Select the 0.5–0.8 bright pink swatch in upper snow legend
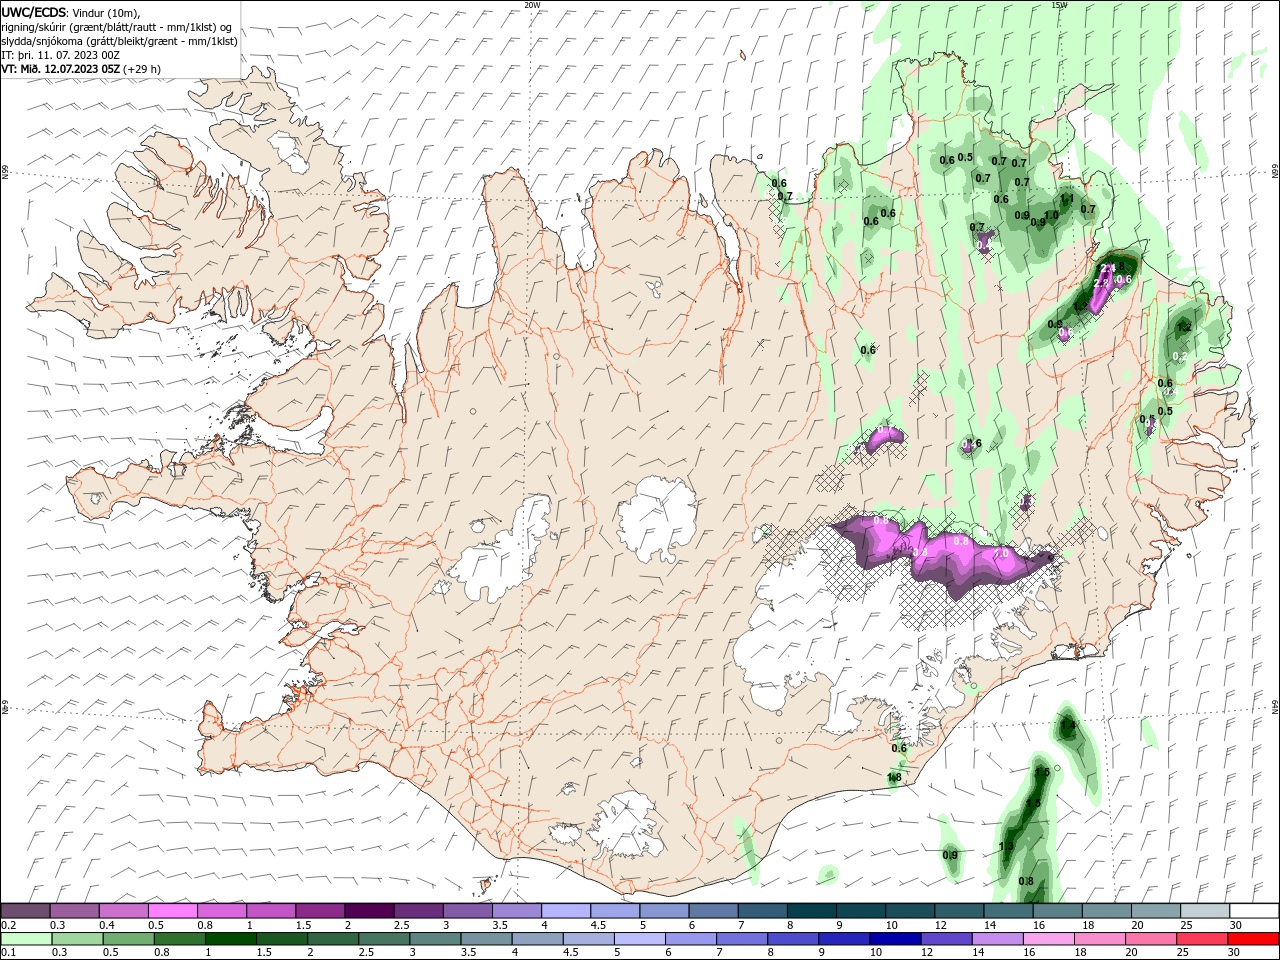 pyautogui.click(x=173, y=911)
